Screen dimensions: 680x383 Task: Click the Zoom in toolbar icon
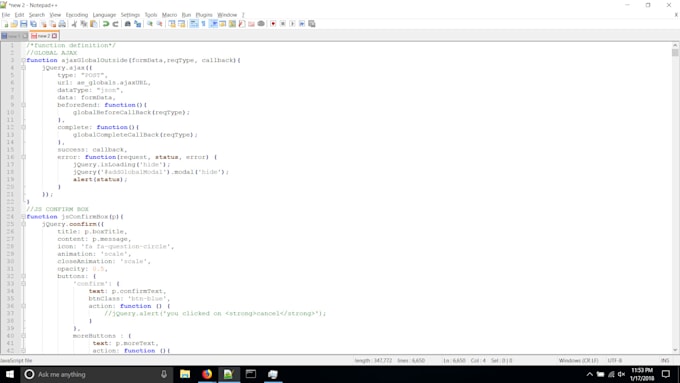click(150, 24)
